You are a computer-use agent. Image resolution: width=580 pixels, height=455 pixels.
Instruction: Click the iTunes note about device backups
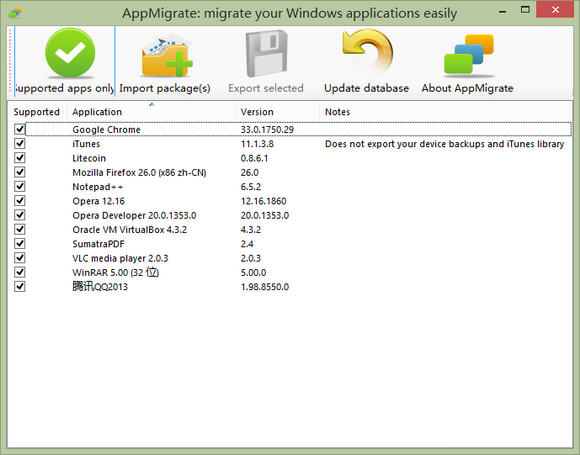pos(444,144)
